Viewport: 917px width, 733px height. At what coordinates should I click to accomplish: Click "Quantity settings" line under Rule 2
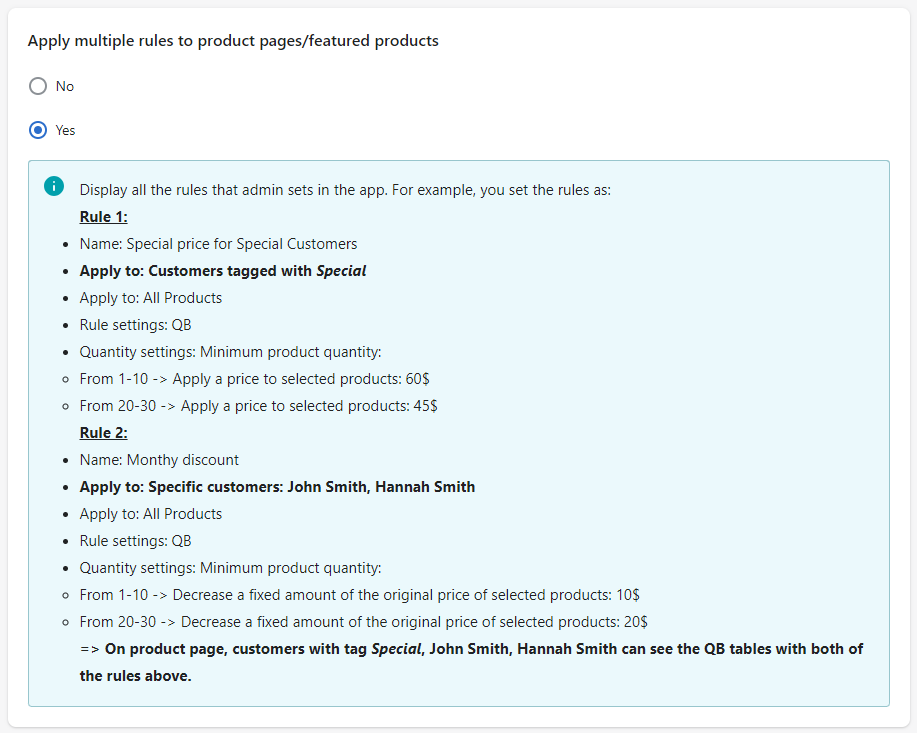230,568
